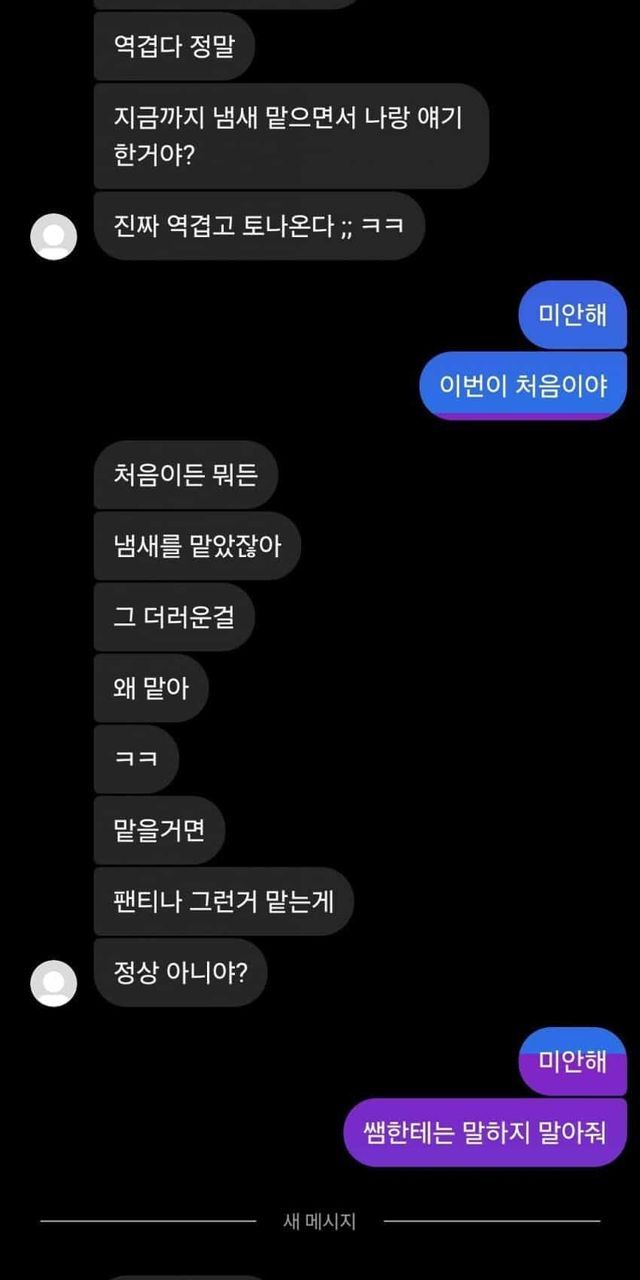Tap the standalone 'ㅋㅋ' bubble
This screenshot has height=1280, width=640.
136,759
